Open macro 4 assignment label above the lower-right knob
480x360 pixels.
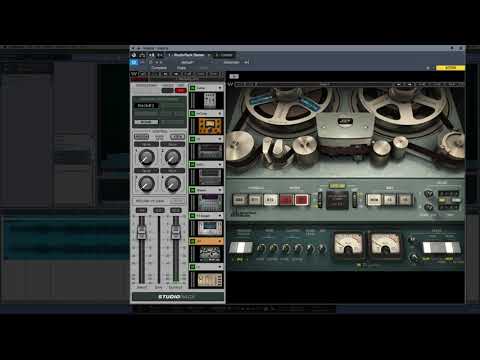point(172,171)
